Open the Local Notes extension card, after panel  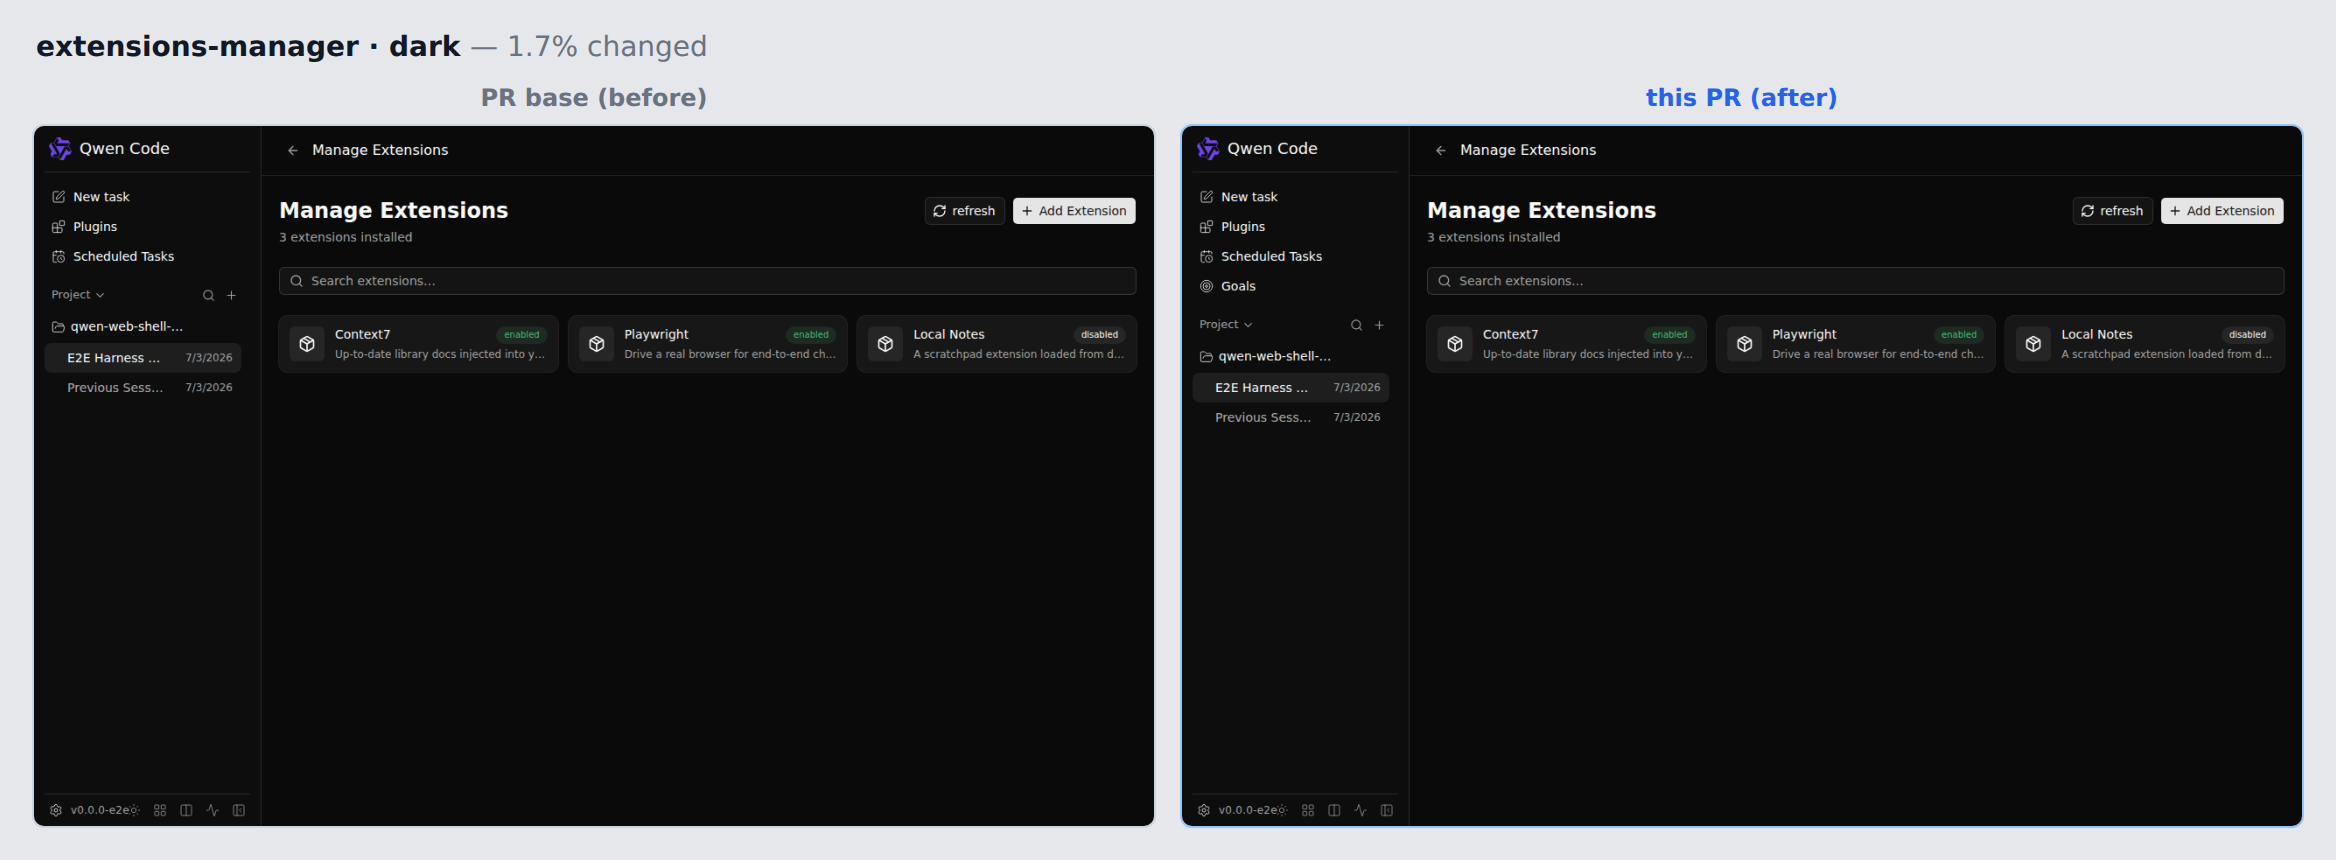click(x=2144, y=344)
